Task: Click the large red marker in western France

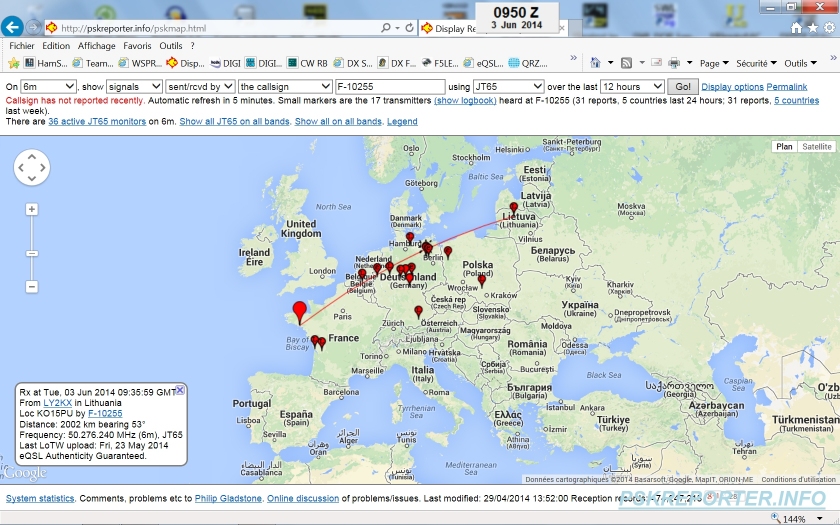Action: (299, 310)
